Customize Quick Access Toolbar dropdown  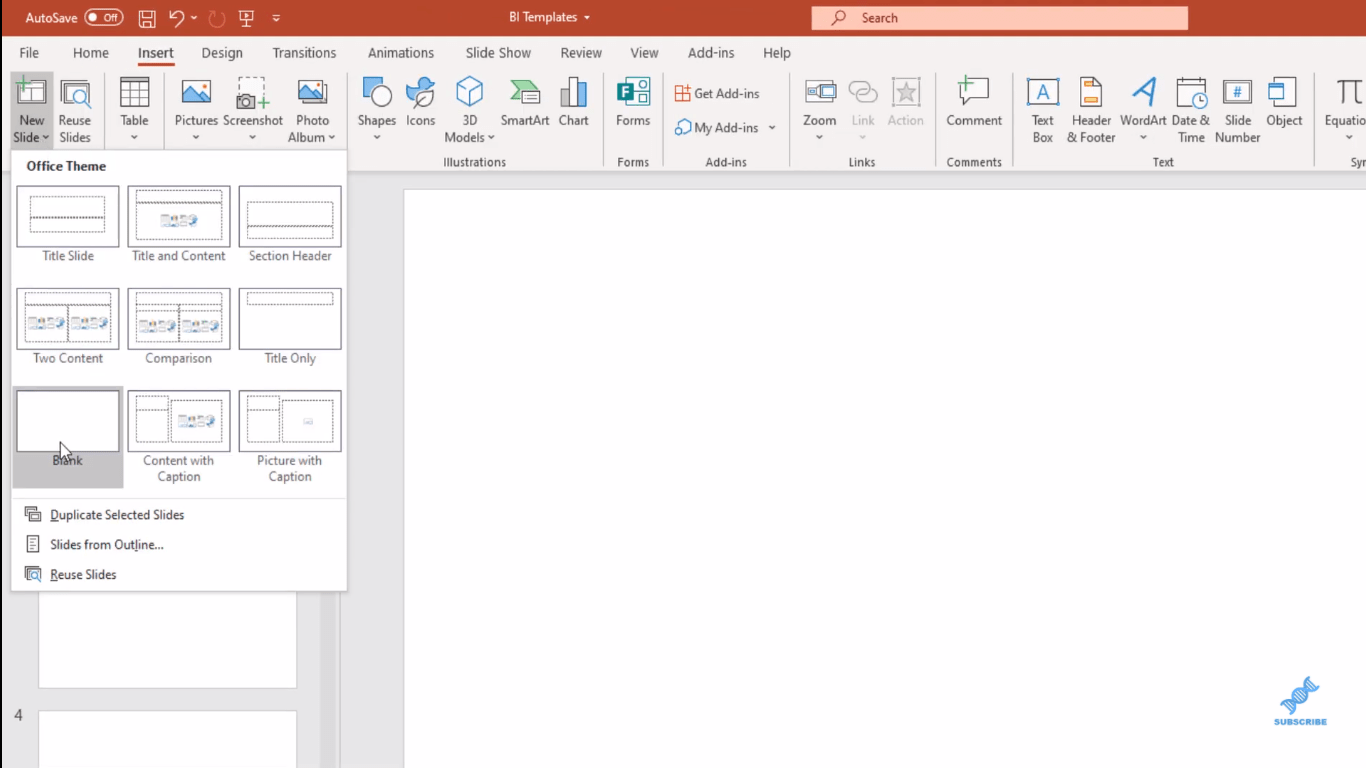tap(276, 18)
